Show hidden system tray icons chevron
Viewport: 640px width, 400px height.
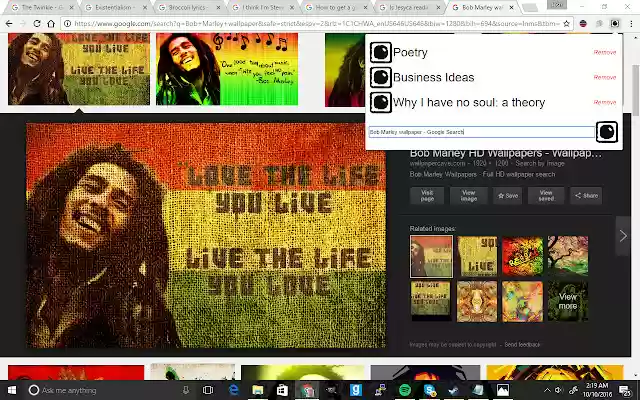click(547, 390)
